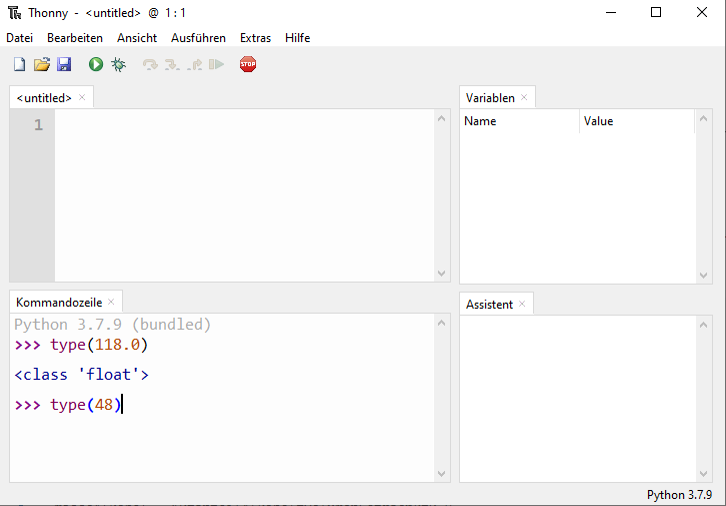This screenshot has height=506, width=726.
Task: Close the untitled editor tab
Action: click(82, 98)
